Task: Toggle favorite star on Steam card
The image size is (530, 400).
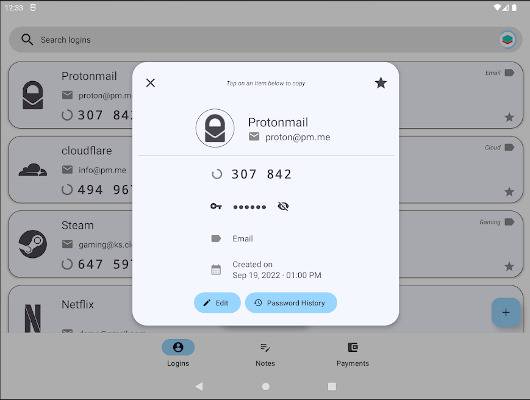Action: [x=509, y=266]
